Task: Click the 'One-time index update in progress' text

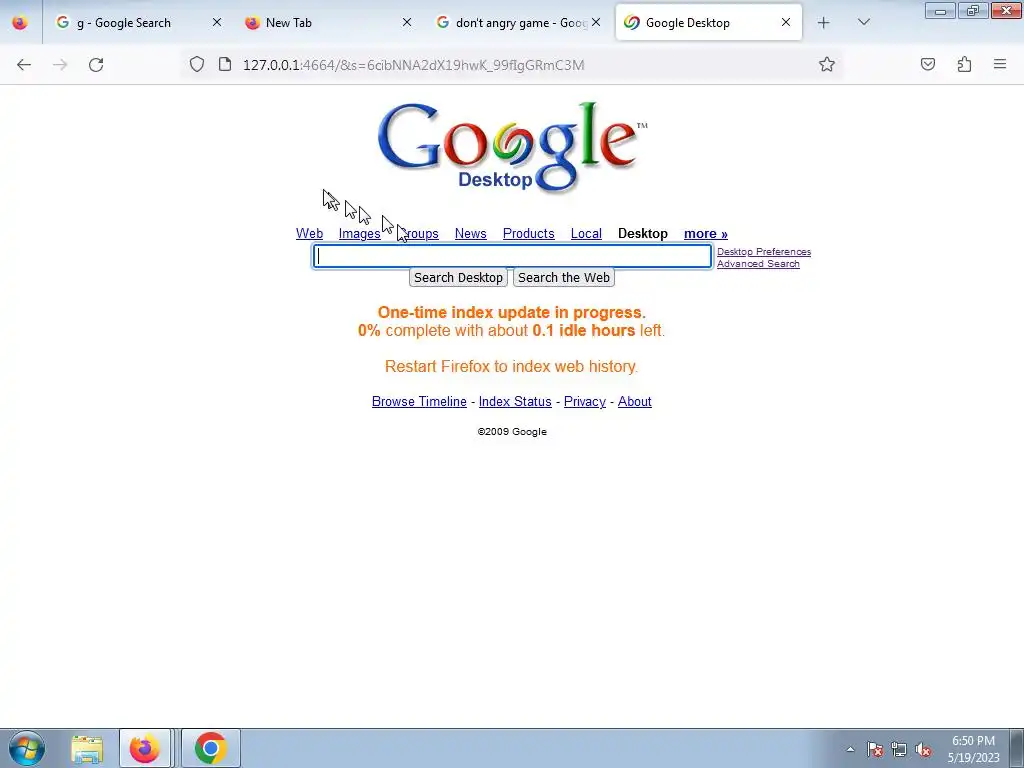Action: tap(511, 312)
